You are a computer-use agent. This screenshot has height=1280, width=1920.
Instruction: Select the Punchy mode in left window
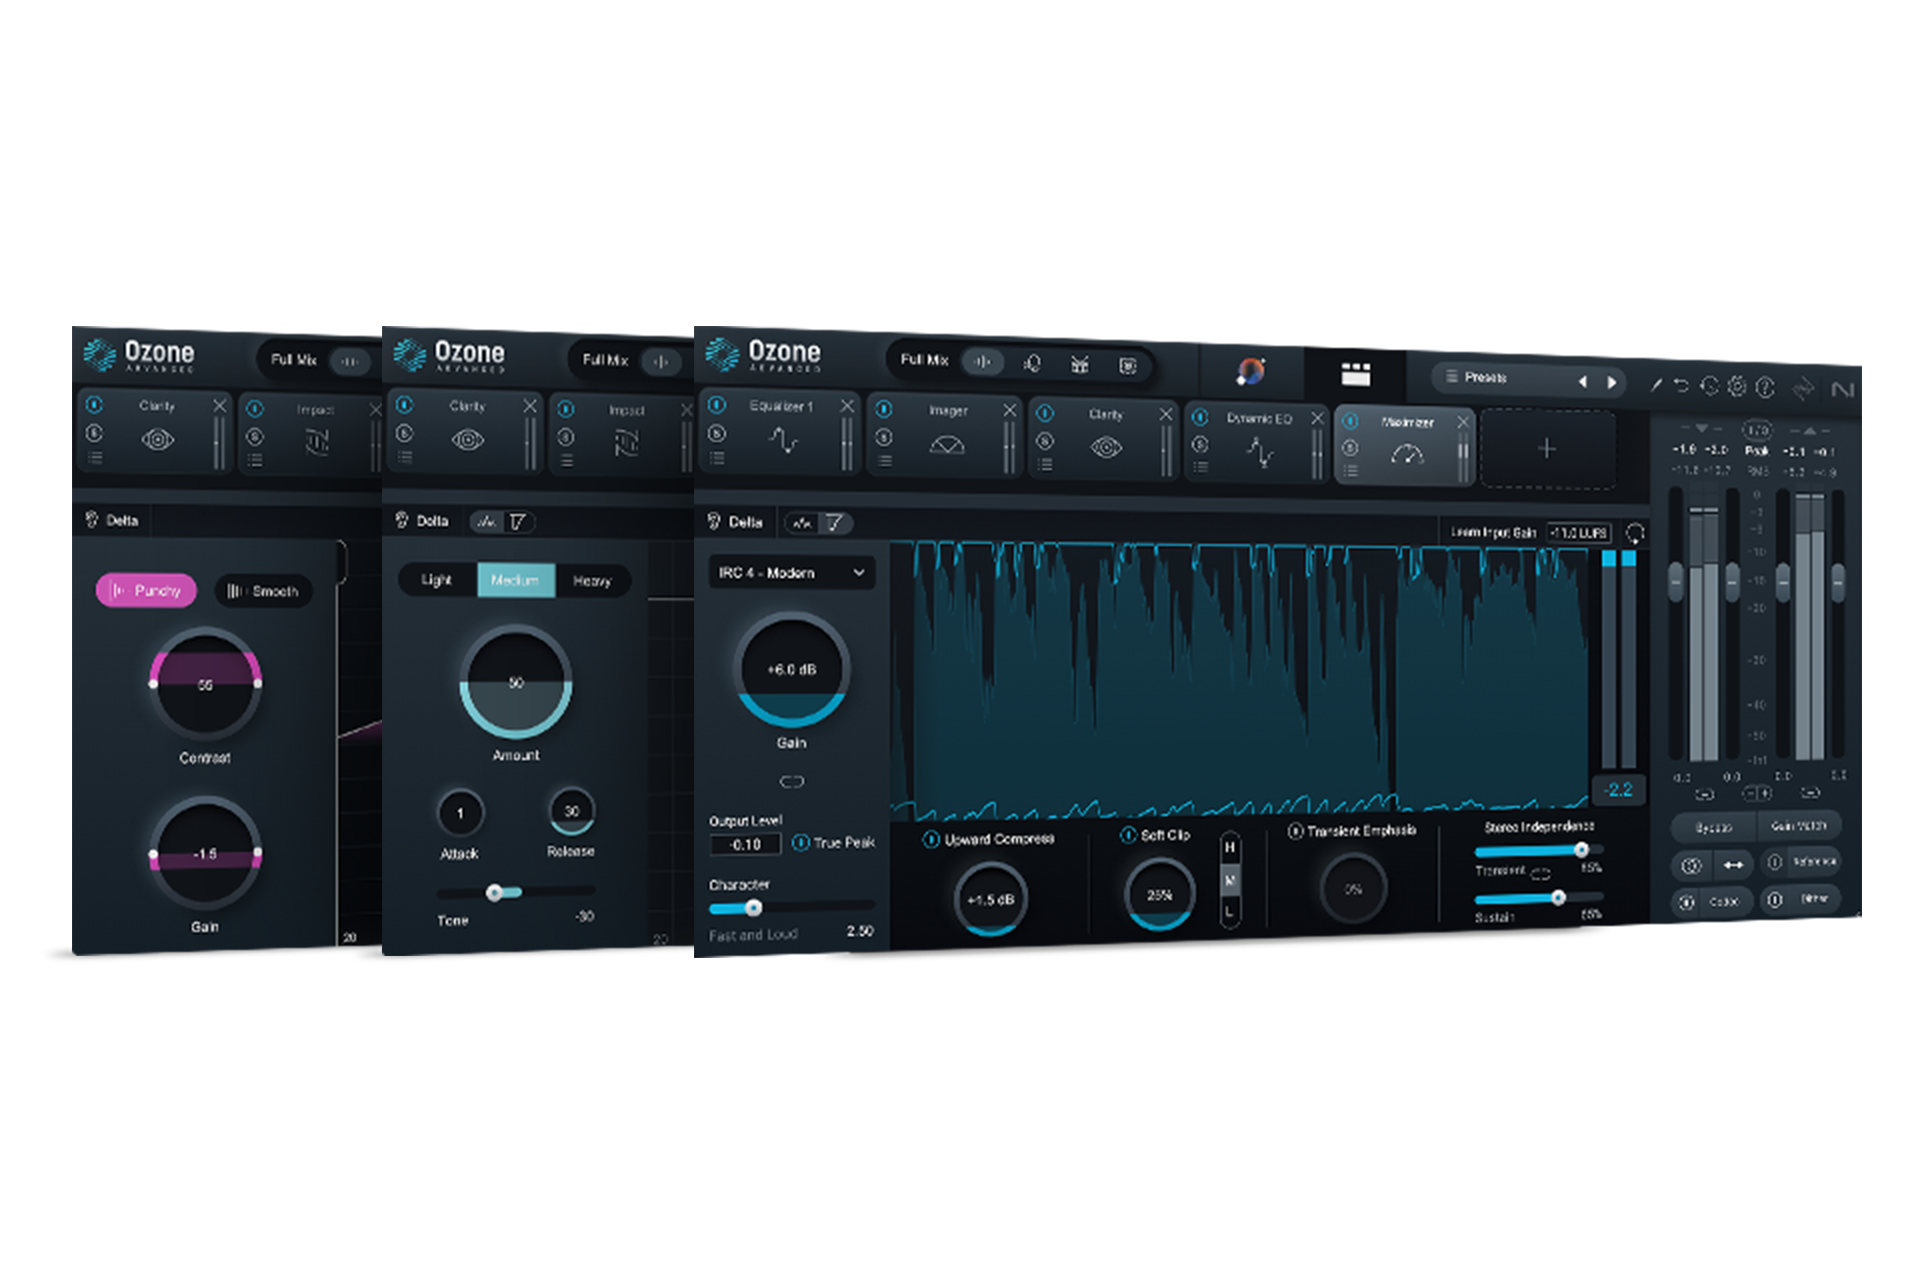pyautogui.click(x=146, y=591)
